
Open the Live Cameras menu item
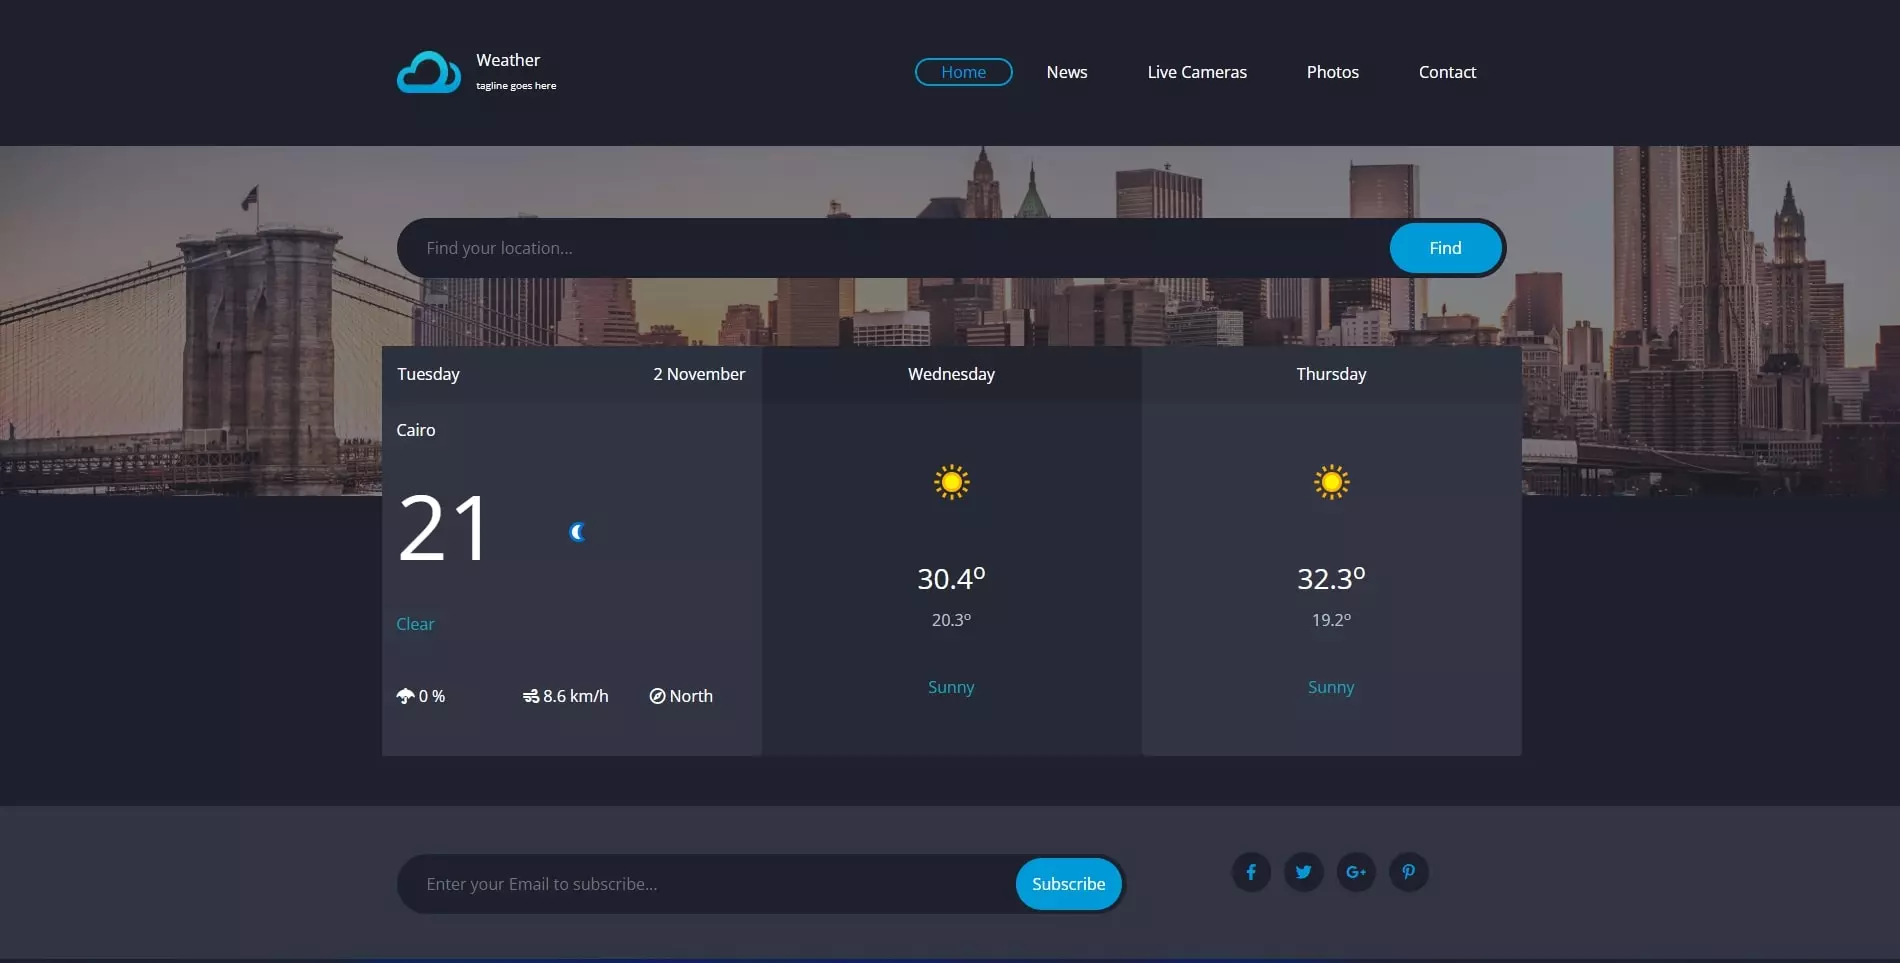tap(1197, 72)
